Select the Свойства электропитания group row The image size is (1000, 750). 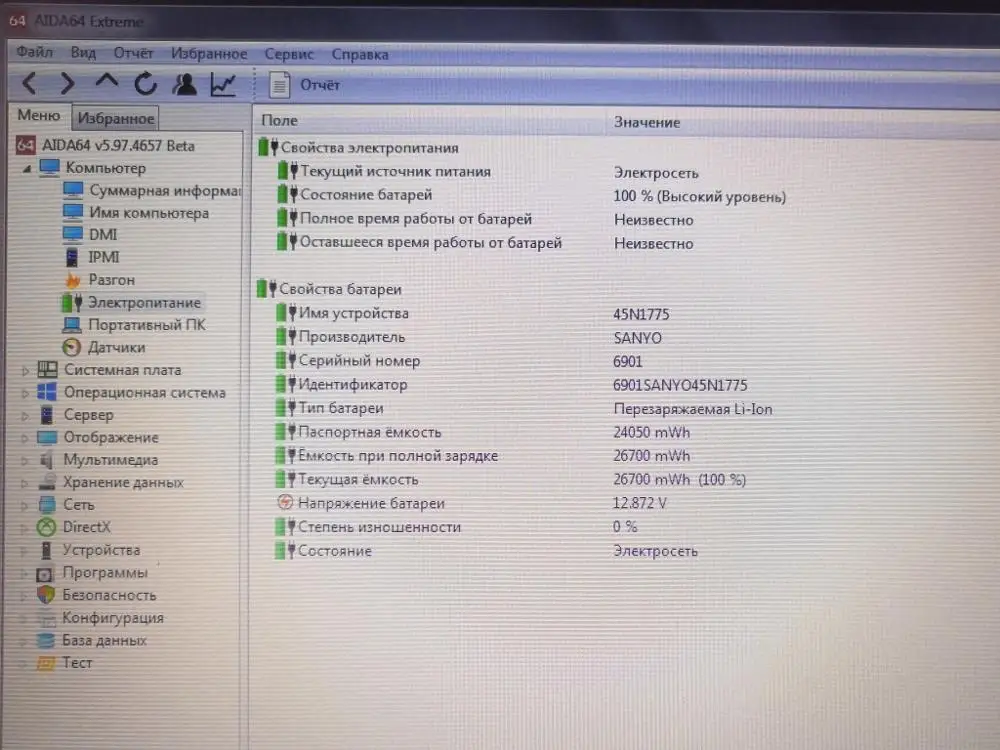358,147
